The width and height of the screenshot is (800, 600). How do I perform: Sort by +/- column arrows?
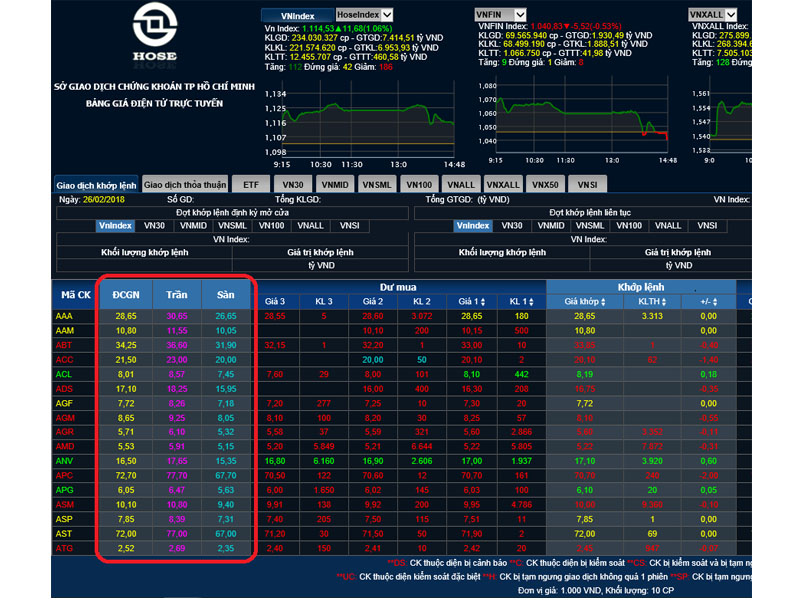click(715, 302)
